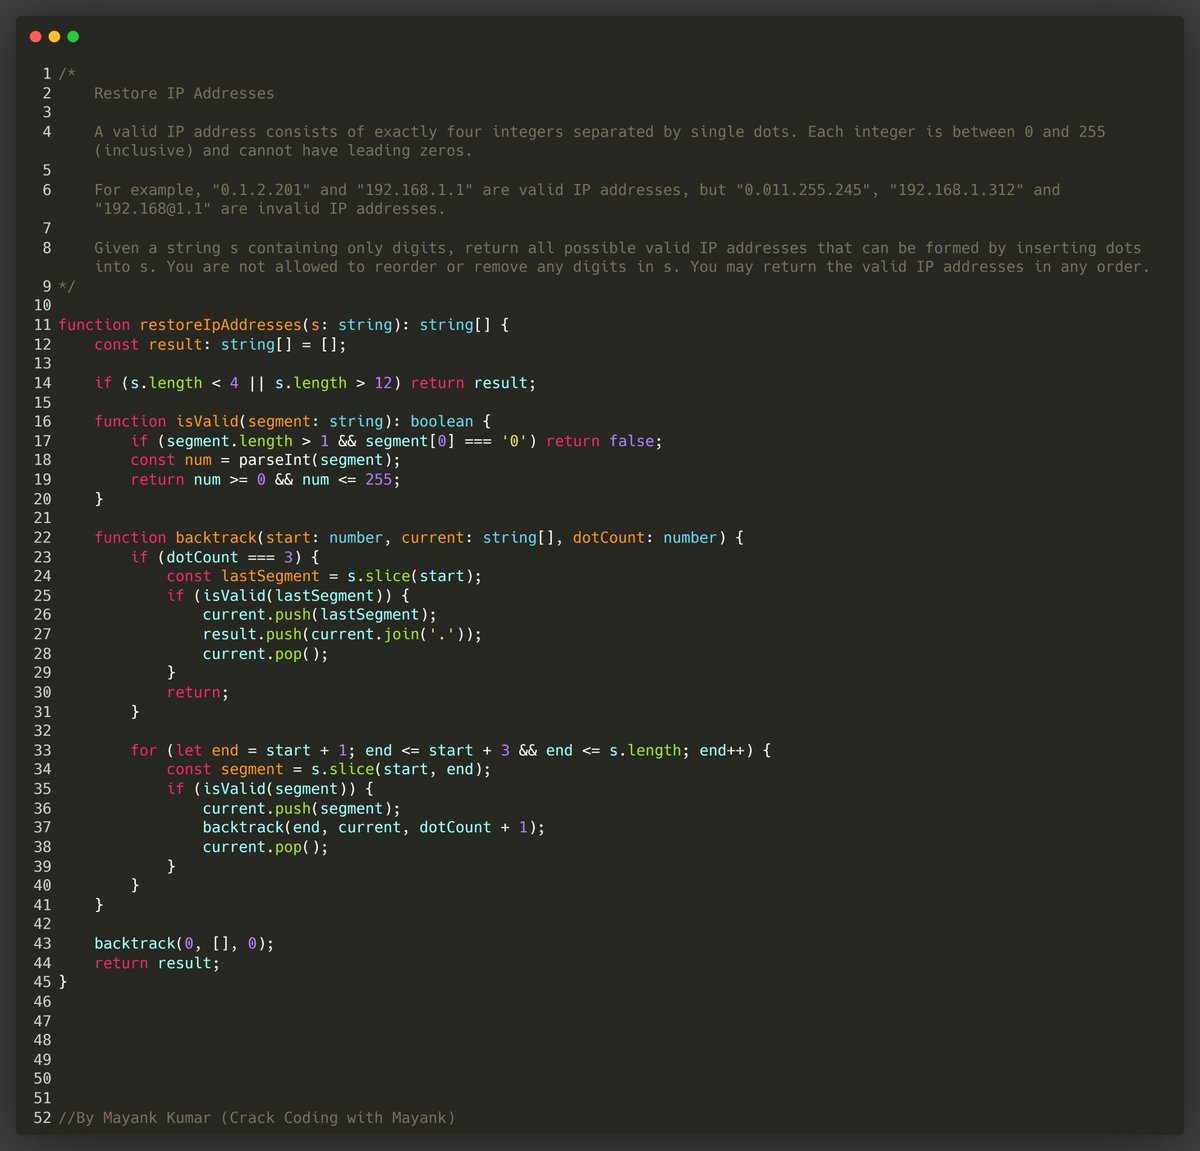Click "if (isValid(segment)) {" on line 35
1200x1151 pixels.
click(270, 789)
